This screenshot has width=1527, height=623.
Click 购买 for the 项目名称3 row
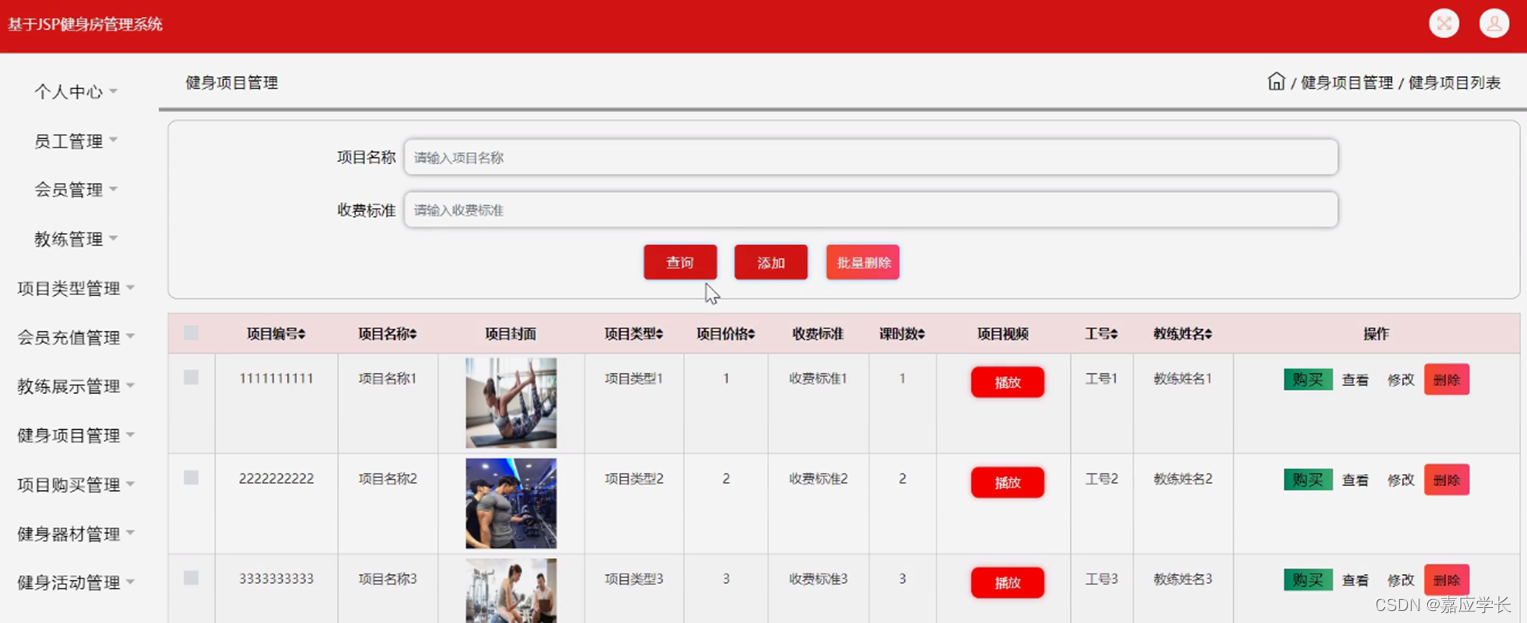tap(1308, 580)
